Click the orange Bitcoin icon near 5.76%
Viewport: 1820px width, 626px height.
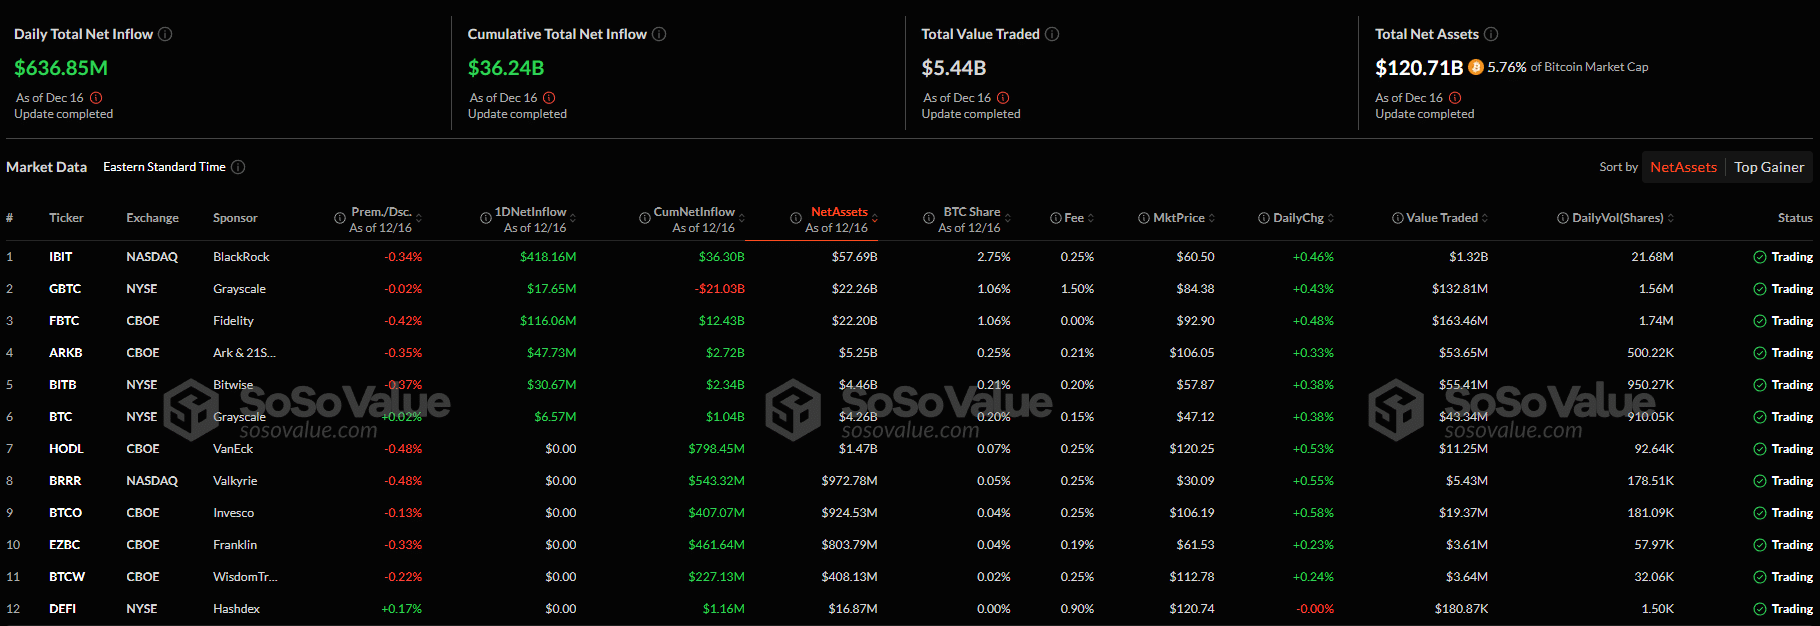pyautogui.click(x=1476, y=67)
